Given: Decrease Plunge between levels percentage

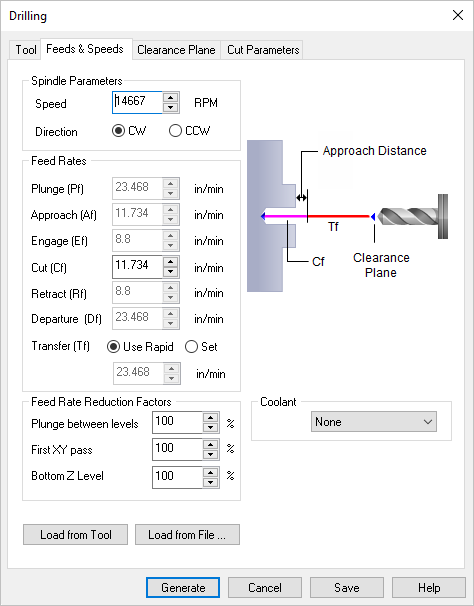Looking at the screenshot, I should (x=210, y=427).
